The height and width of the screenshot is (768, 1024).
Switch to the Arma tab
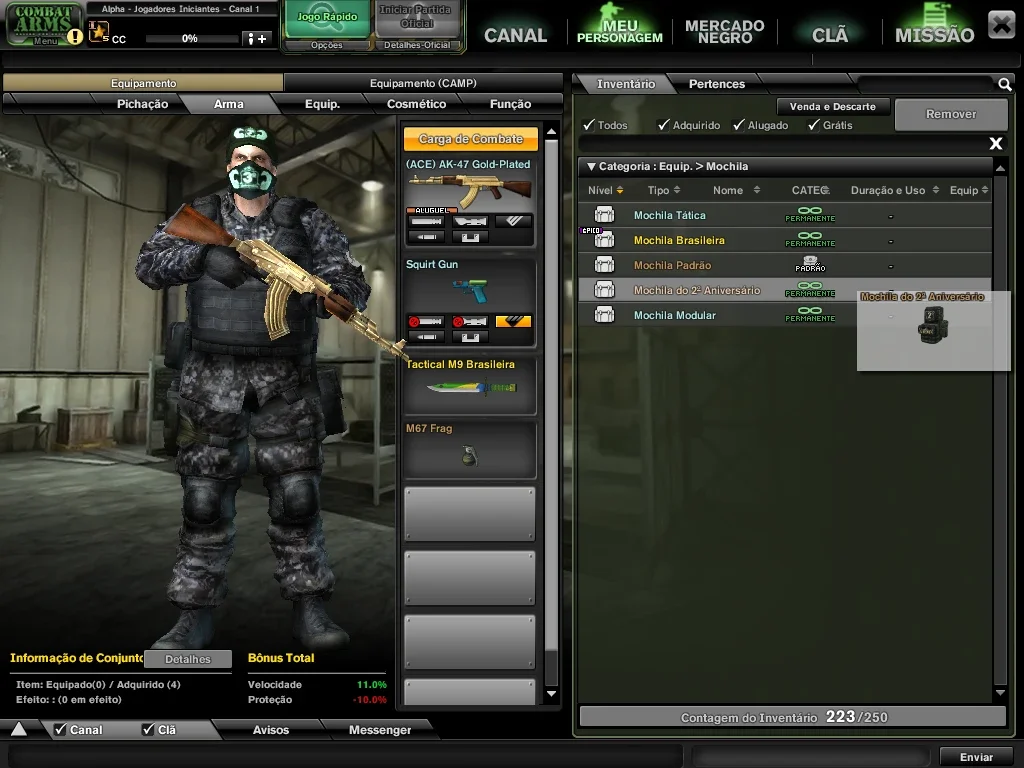click(x=229, y=104)
